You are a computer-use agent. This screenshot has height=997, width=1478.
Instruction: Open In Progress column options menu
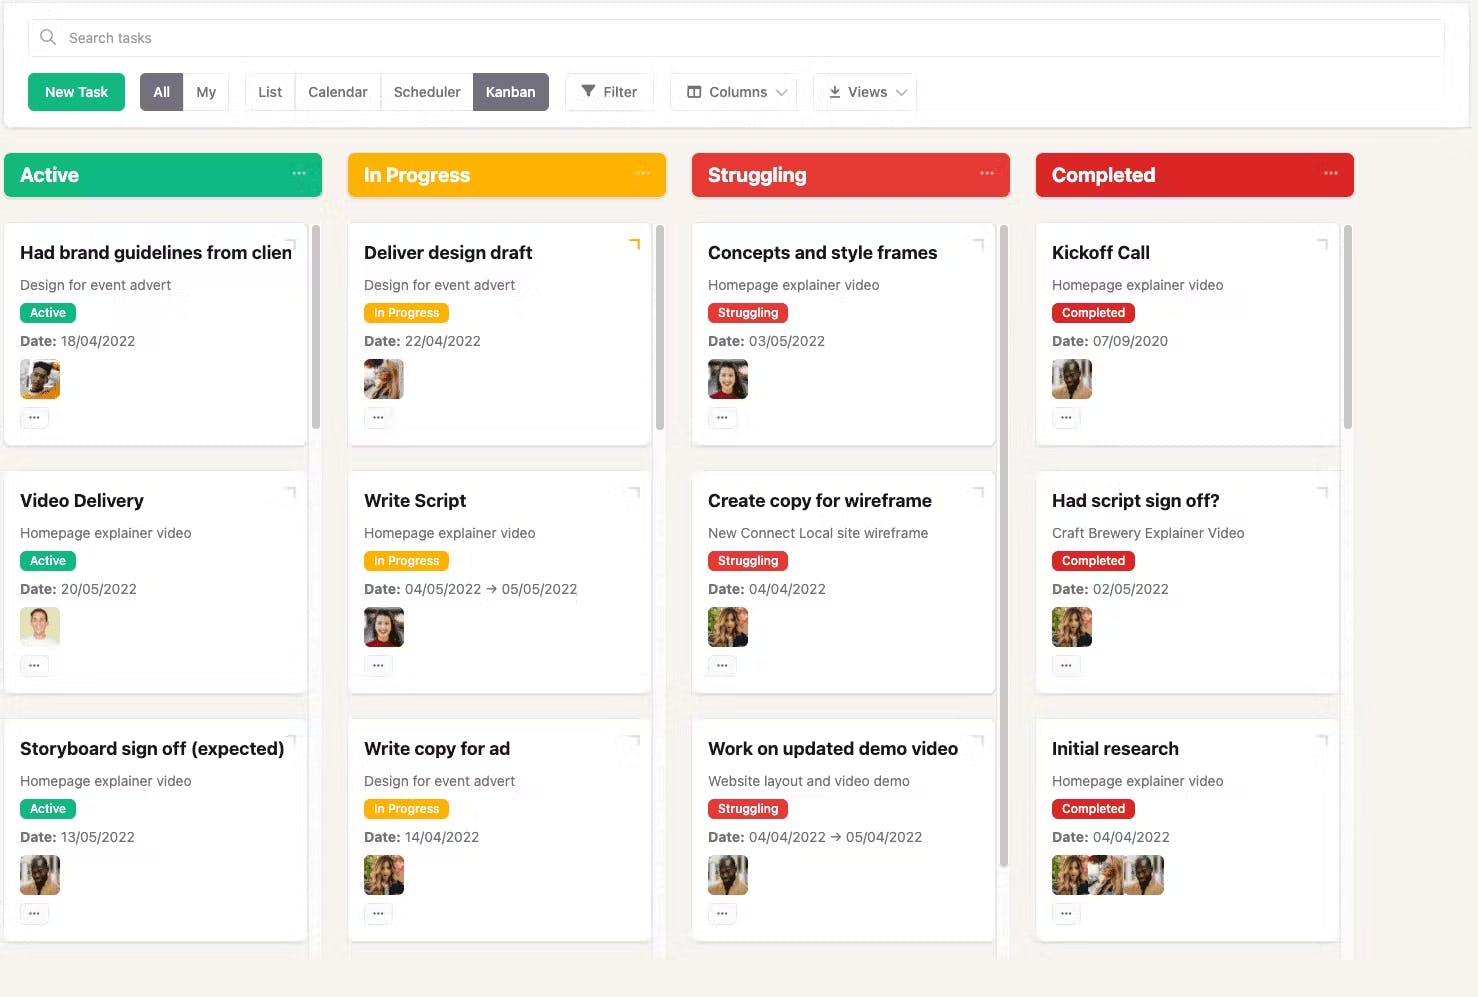643,174
